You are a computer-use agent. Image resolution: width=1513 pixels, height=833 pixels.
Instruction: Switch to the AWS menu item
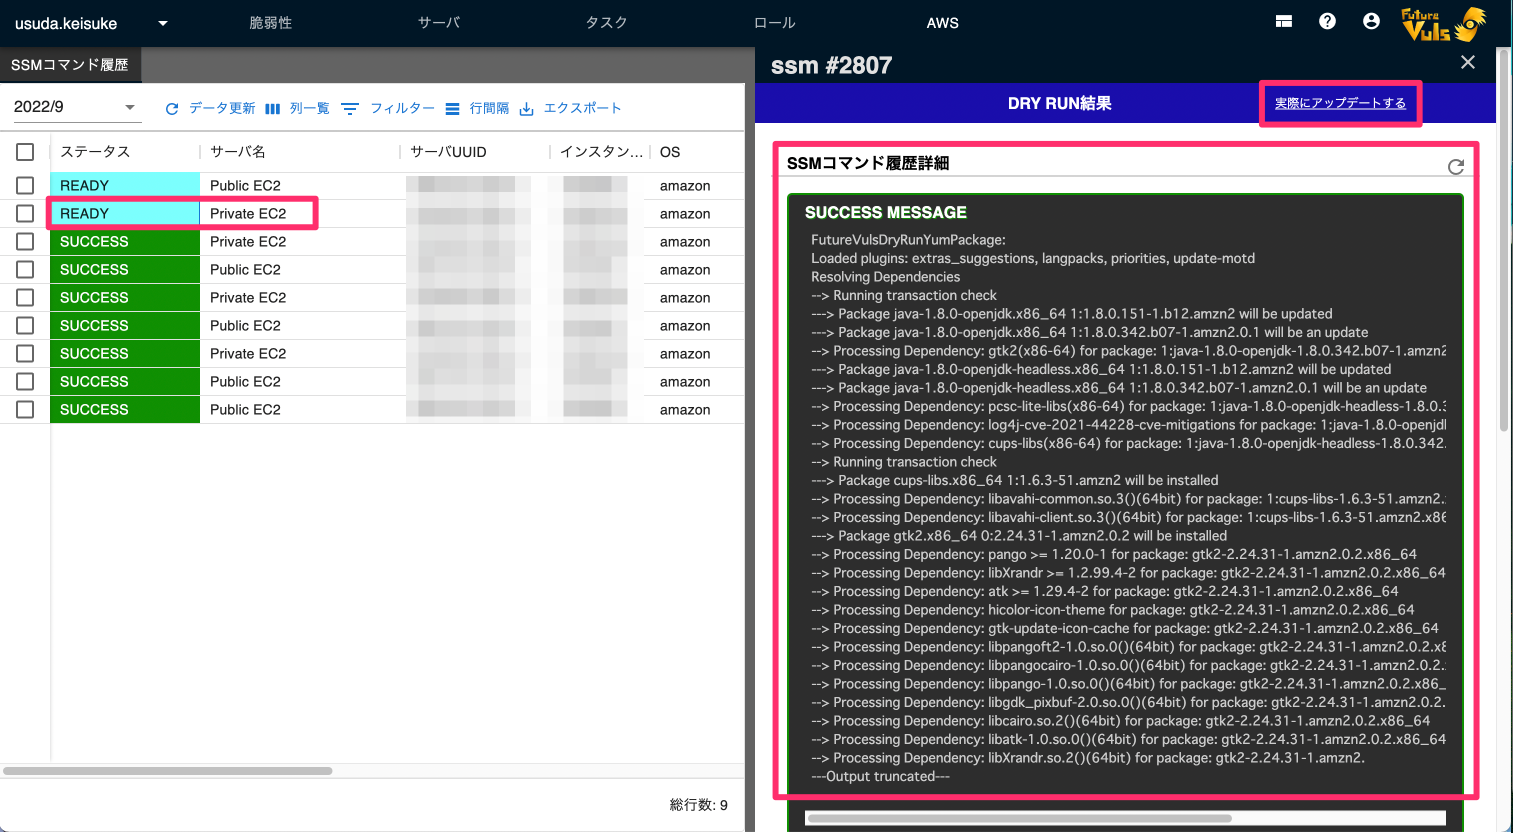coord(941,22)
